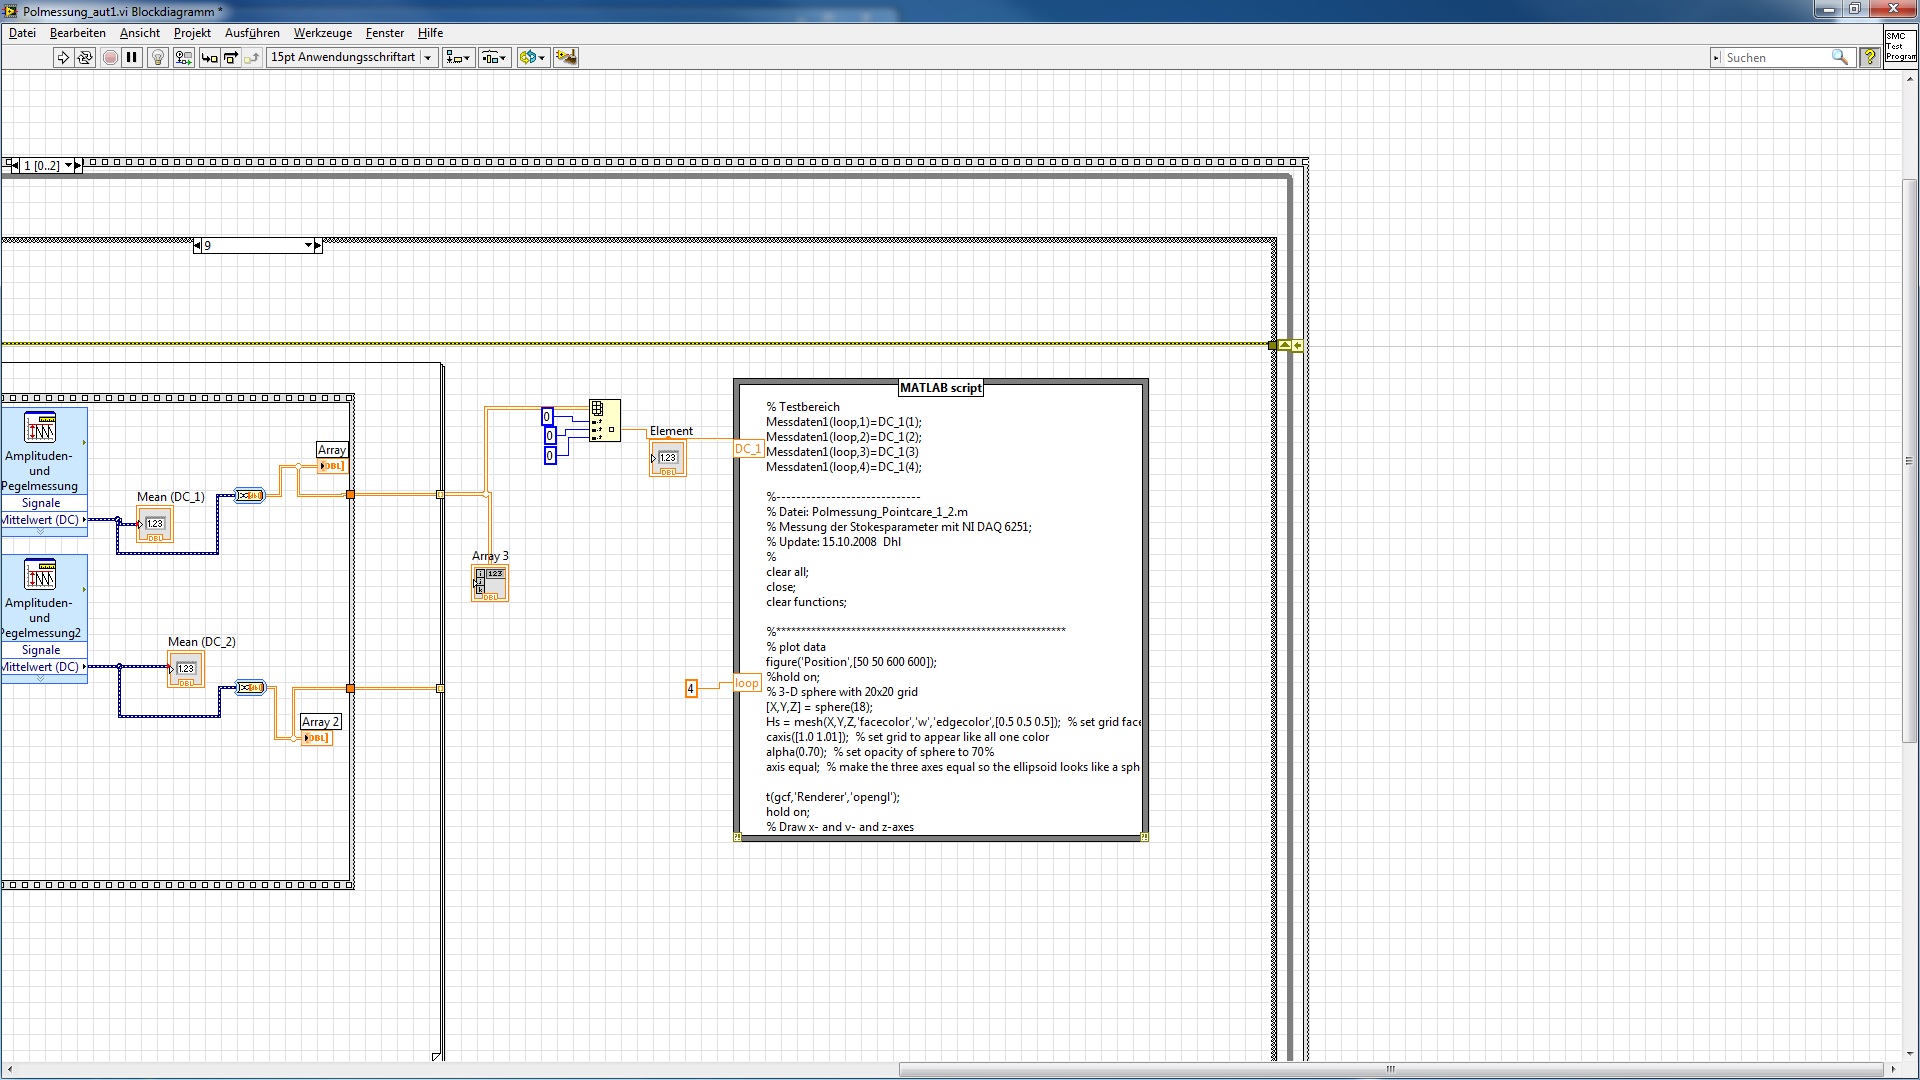
Task: Toggle Retain Wire Values button
Action: tap(183, 58)
